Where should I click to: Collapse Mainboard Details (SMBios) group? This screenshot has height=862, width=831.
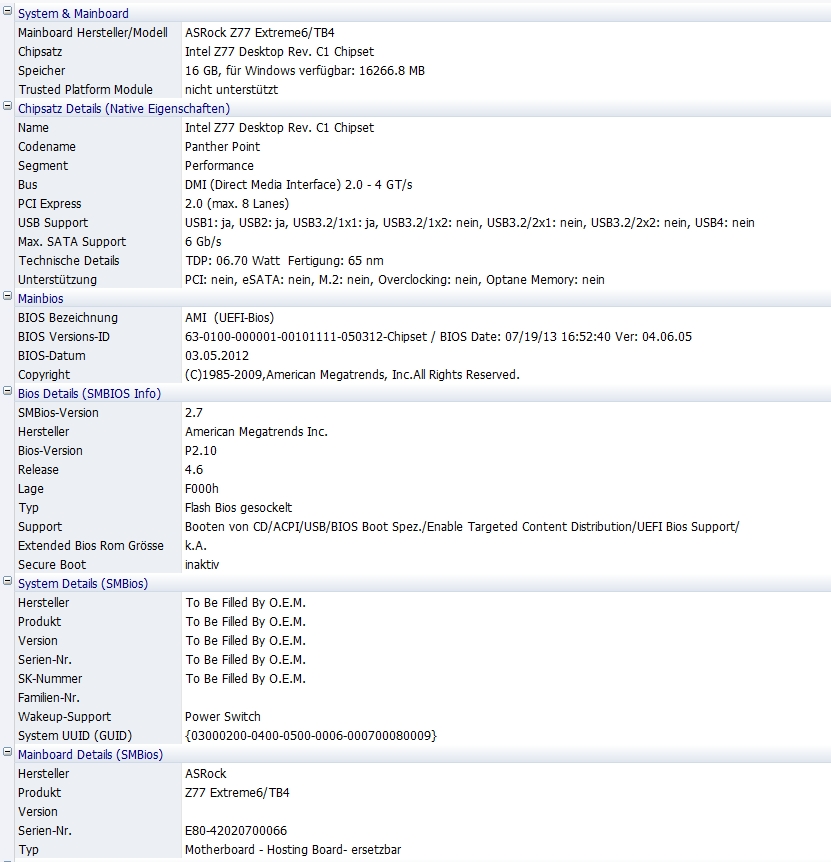[8, 752]
